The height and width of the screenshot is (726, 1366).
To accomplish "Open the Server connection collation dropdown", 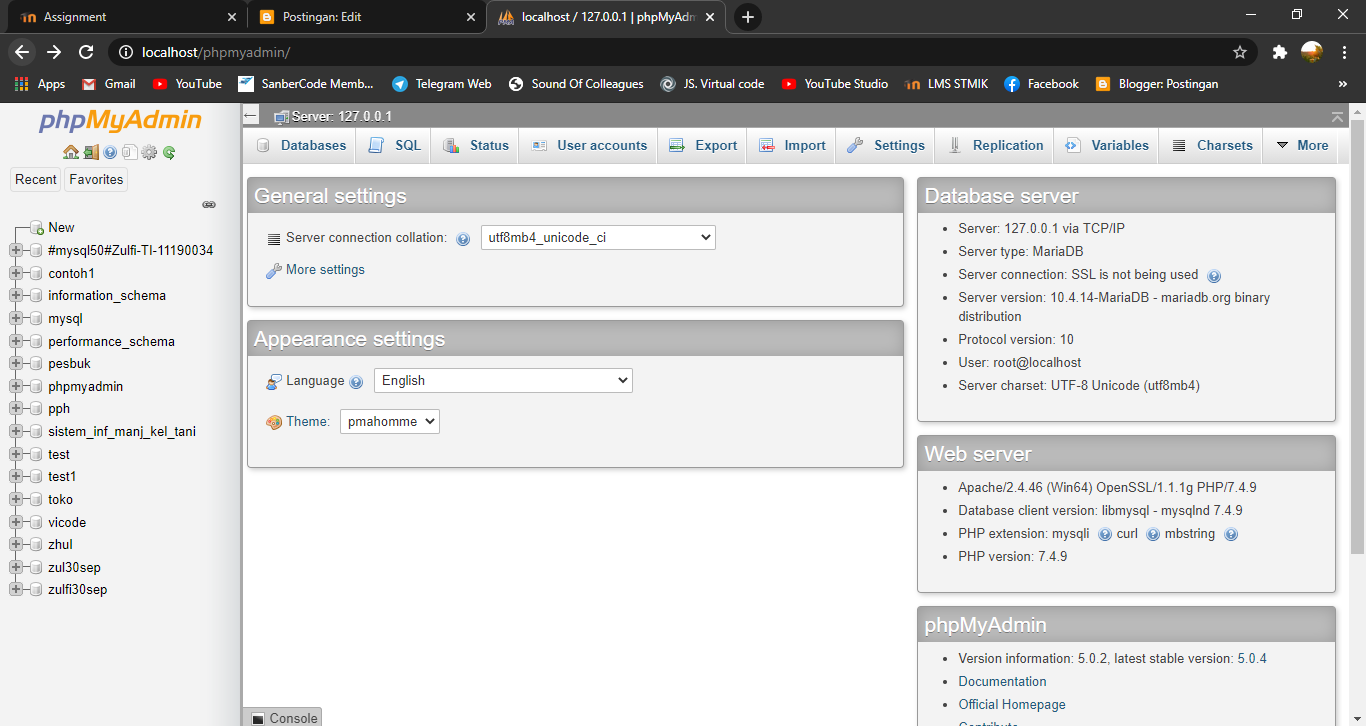I will tap(598, 237).
